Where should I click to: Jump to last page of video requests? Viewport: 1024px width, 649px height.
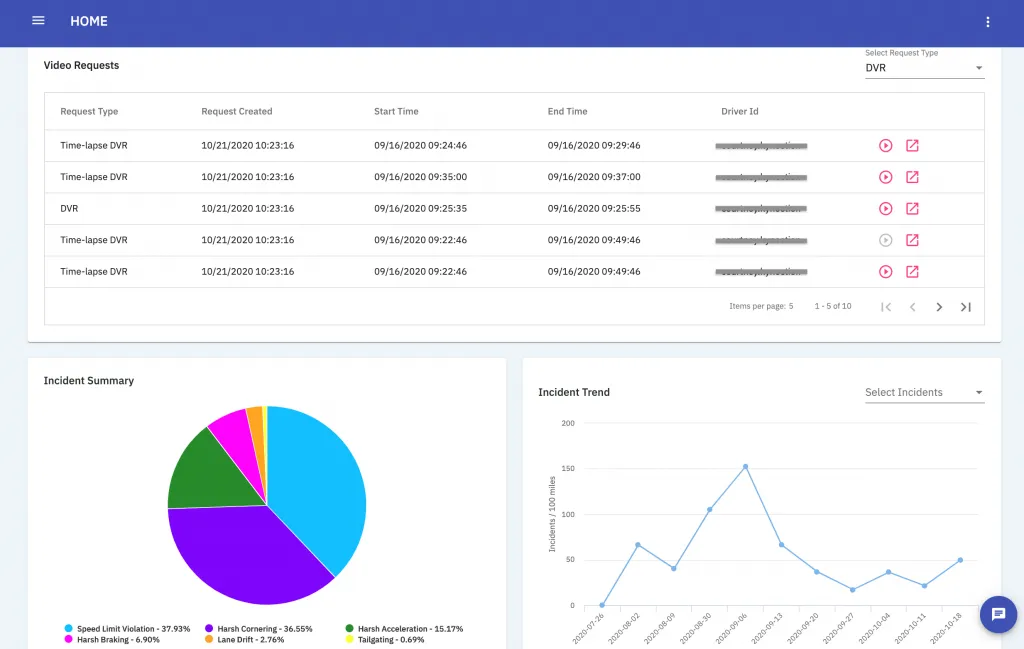[966, 307]
